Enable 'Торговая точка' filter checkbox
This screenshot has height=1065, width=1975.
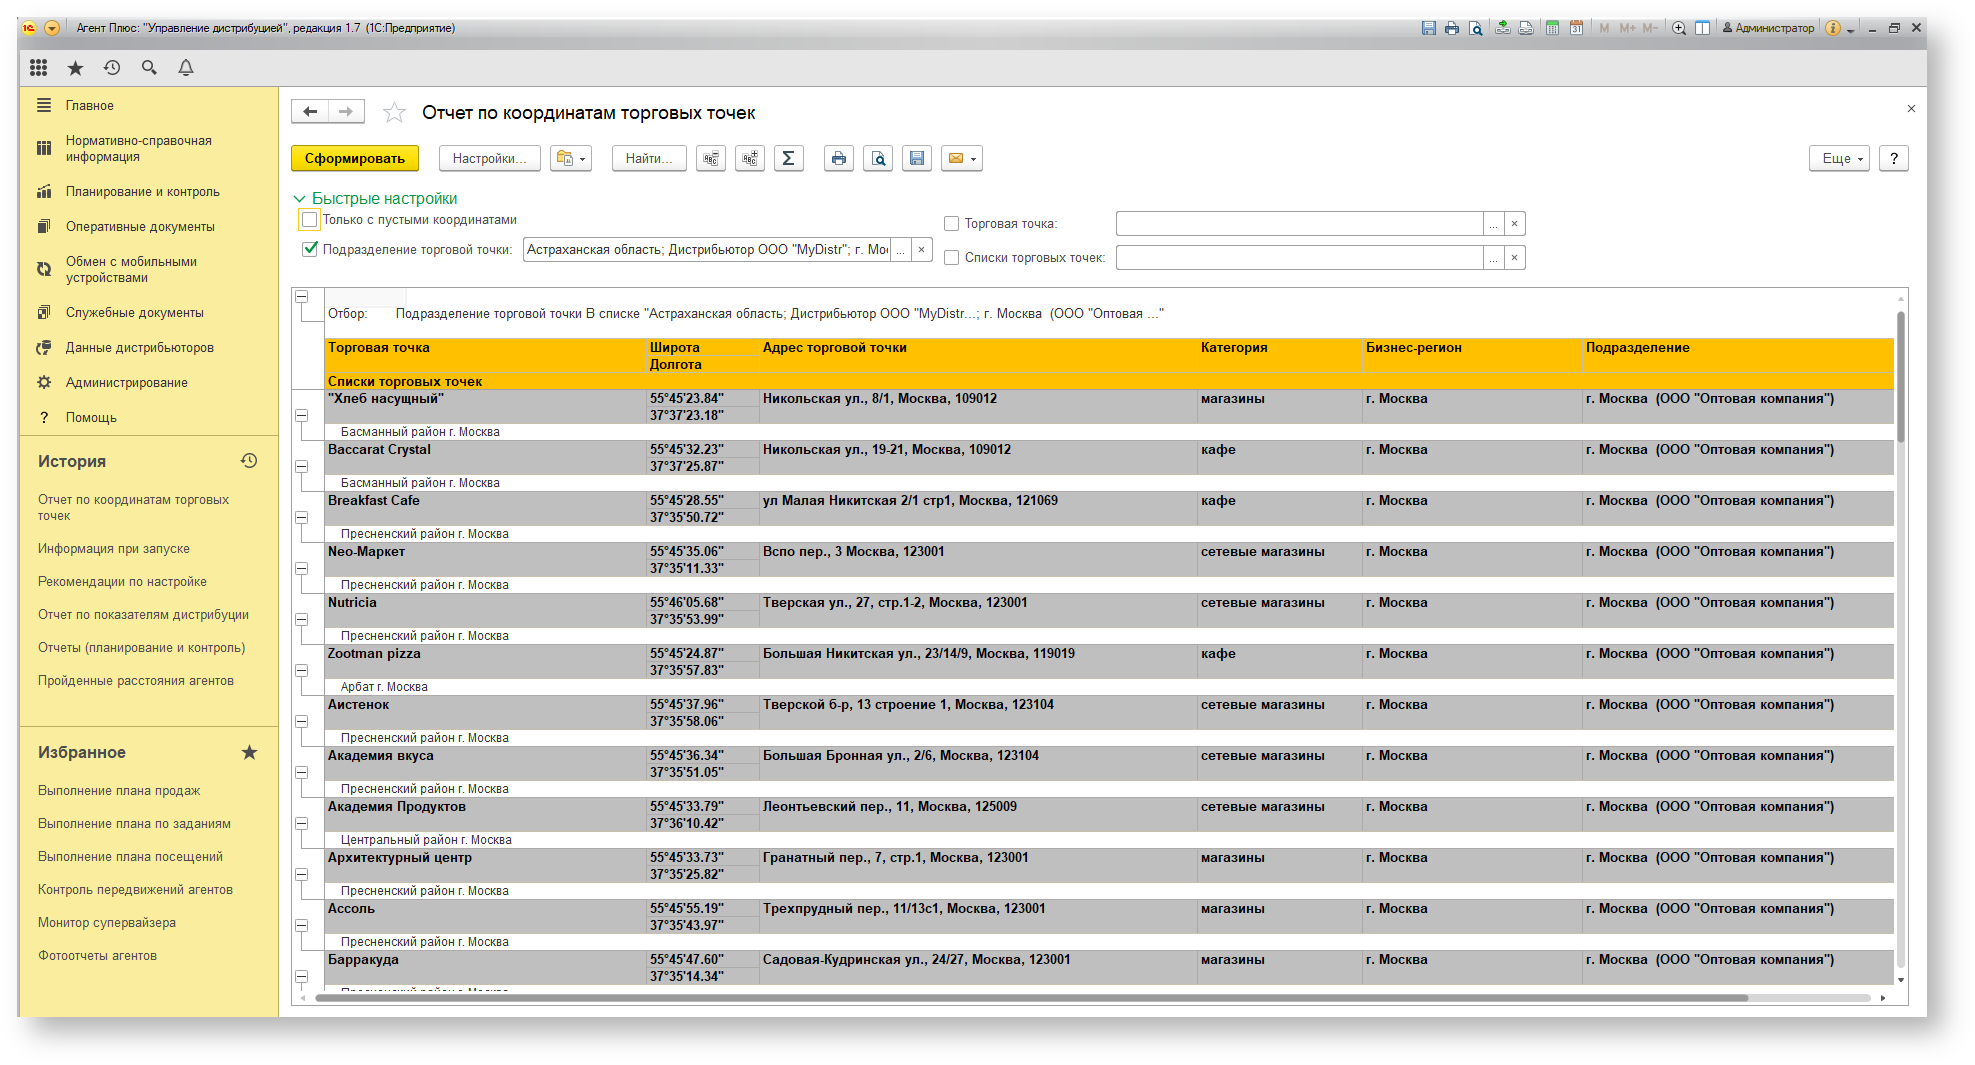[x=951, y=224]
